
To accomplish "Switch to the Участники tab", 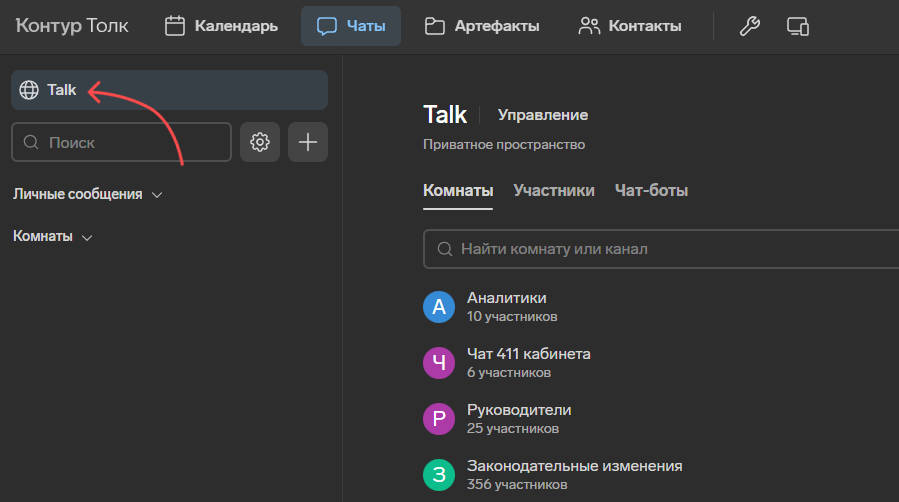I will (554, 190).
